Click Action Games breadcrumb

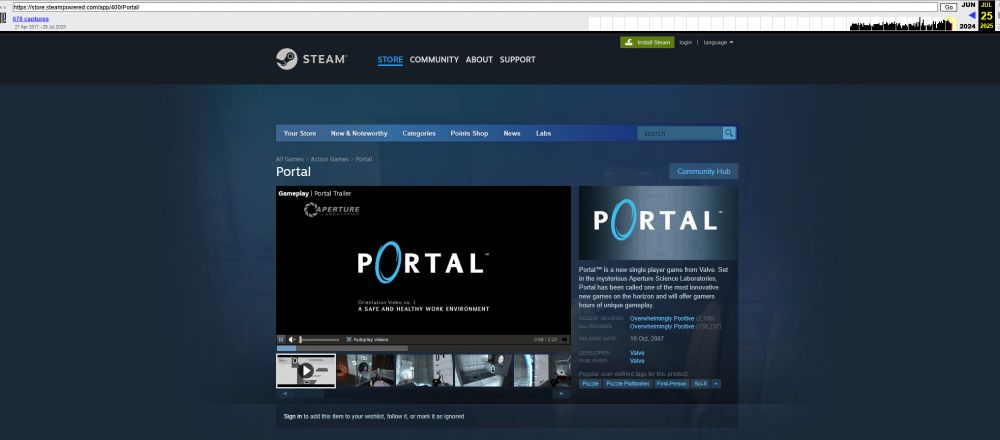point(330,159)
